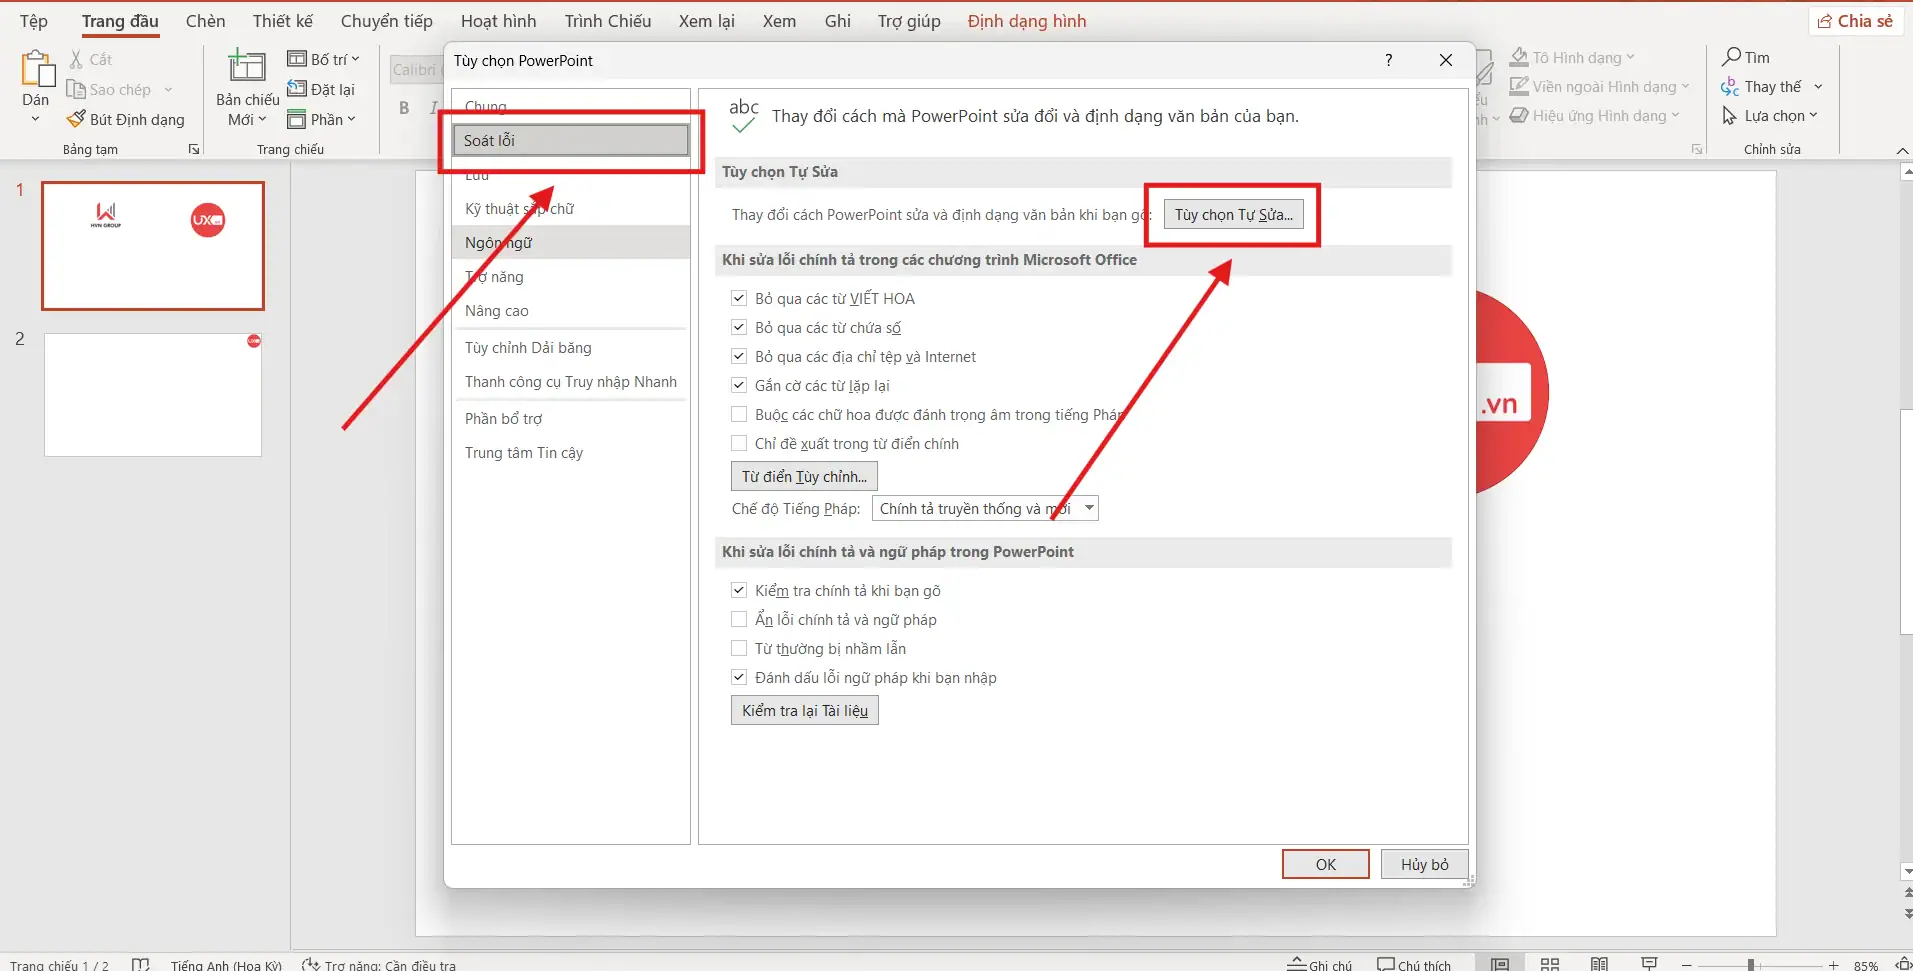
Task: Select slide 2 thumbnail
Action: (153, 395)
